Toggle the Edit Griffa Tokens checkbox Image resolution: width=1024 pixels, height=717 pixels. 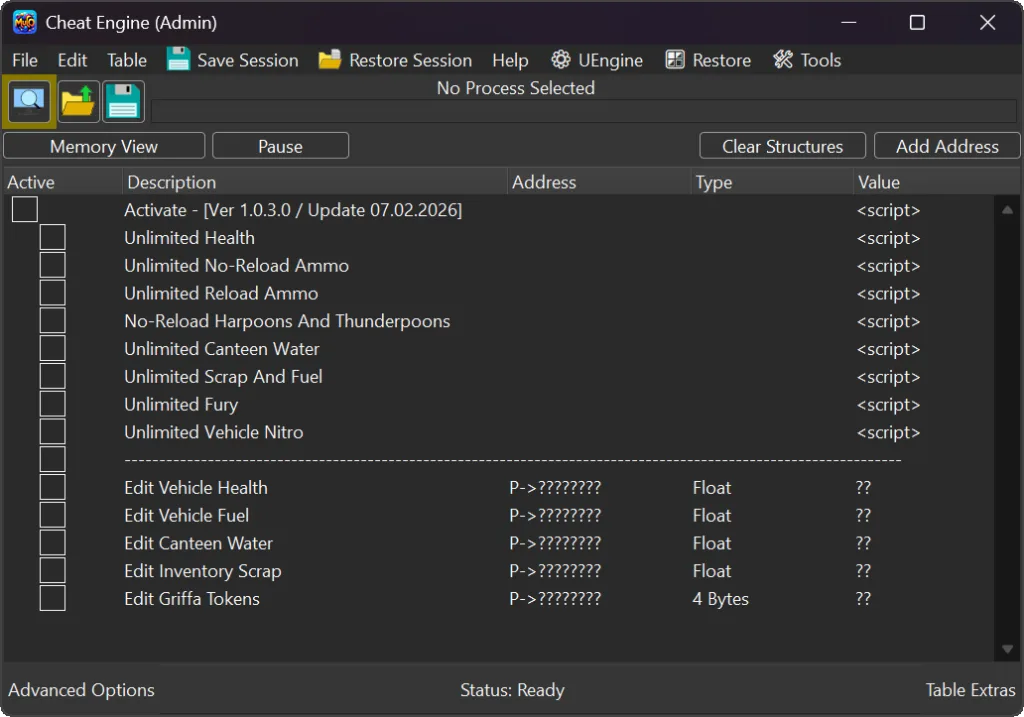click(52, 598)
